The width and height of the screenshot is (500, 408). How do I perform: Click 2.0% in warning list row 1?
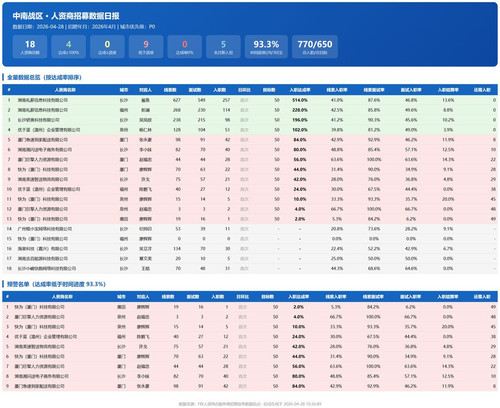[x=298, y=307]
